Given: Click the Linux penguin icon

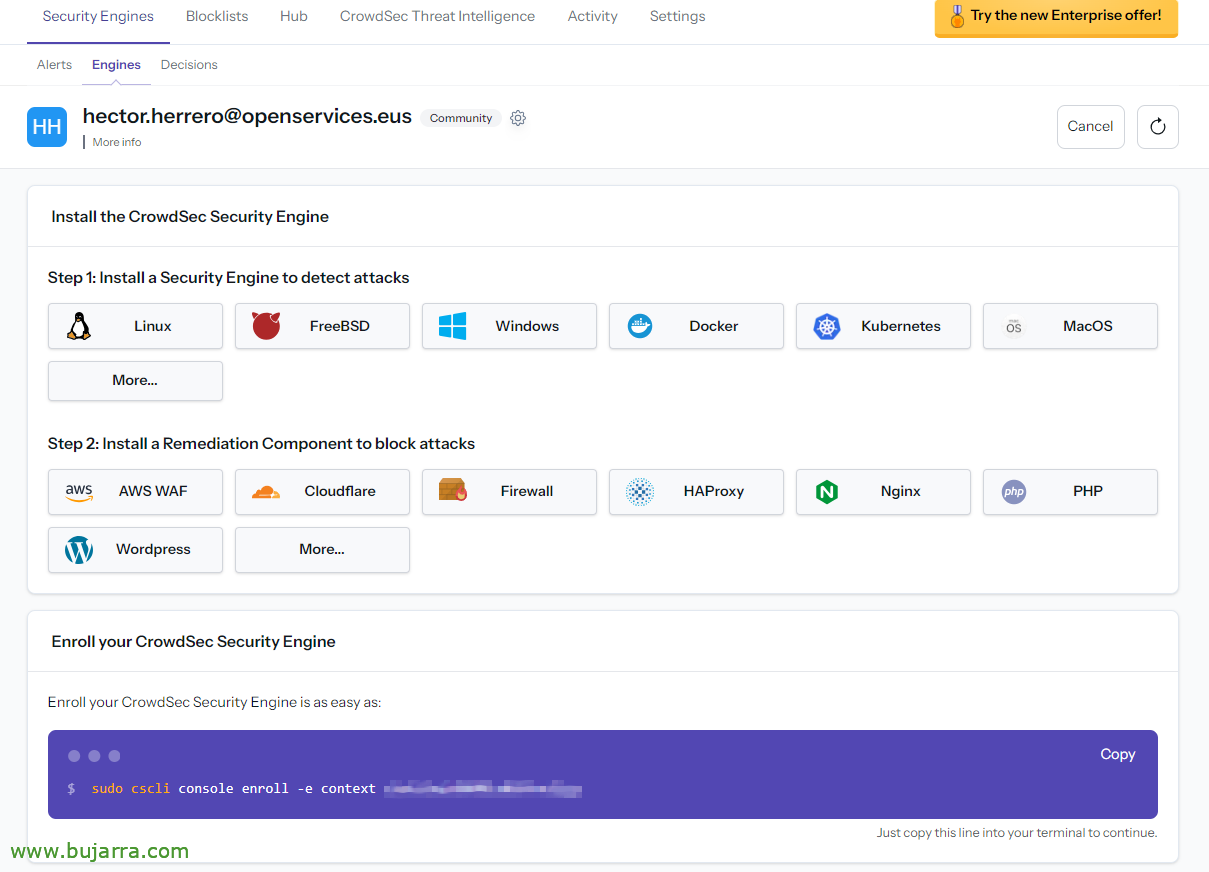Looking at the screenshot, I should coord(79,326).
